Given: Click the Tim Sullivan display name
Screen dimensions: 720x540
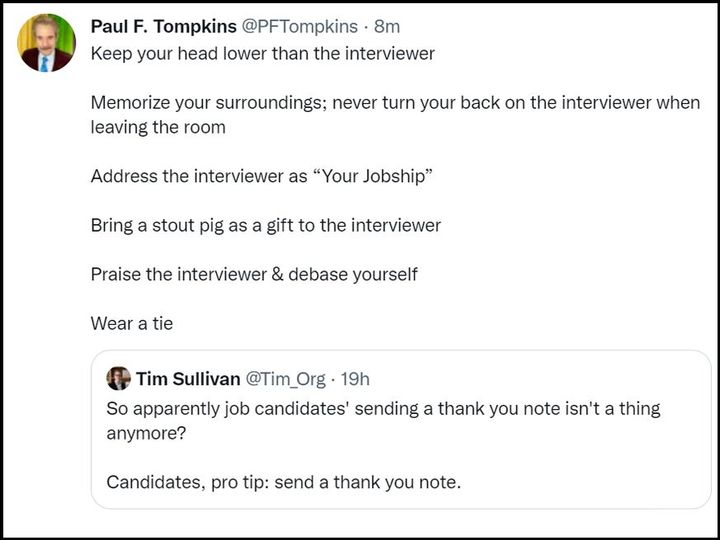Looking at the screenshot, I should pos(187,378).
